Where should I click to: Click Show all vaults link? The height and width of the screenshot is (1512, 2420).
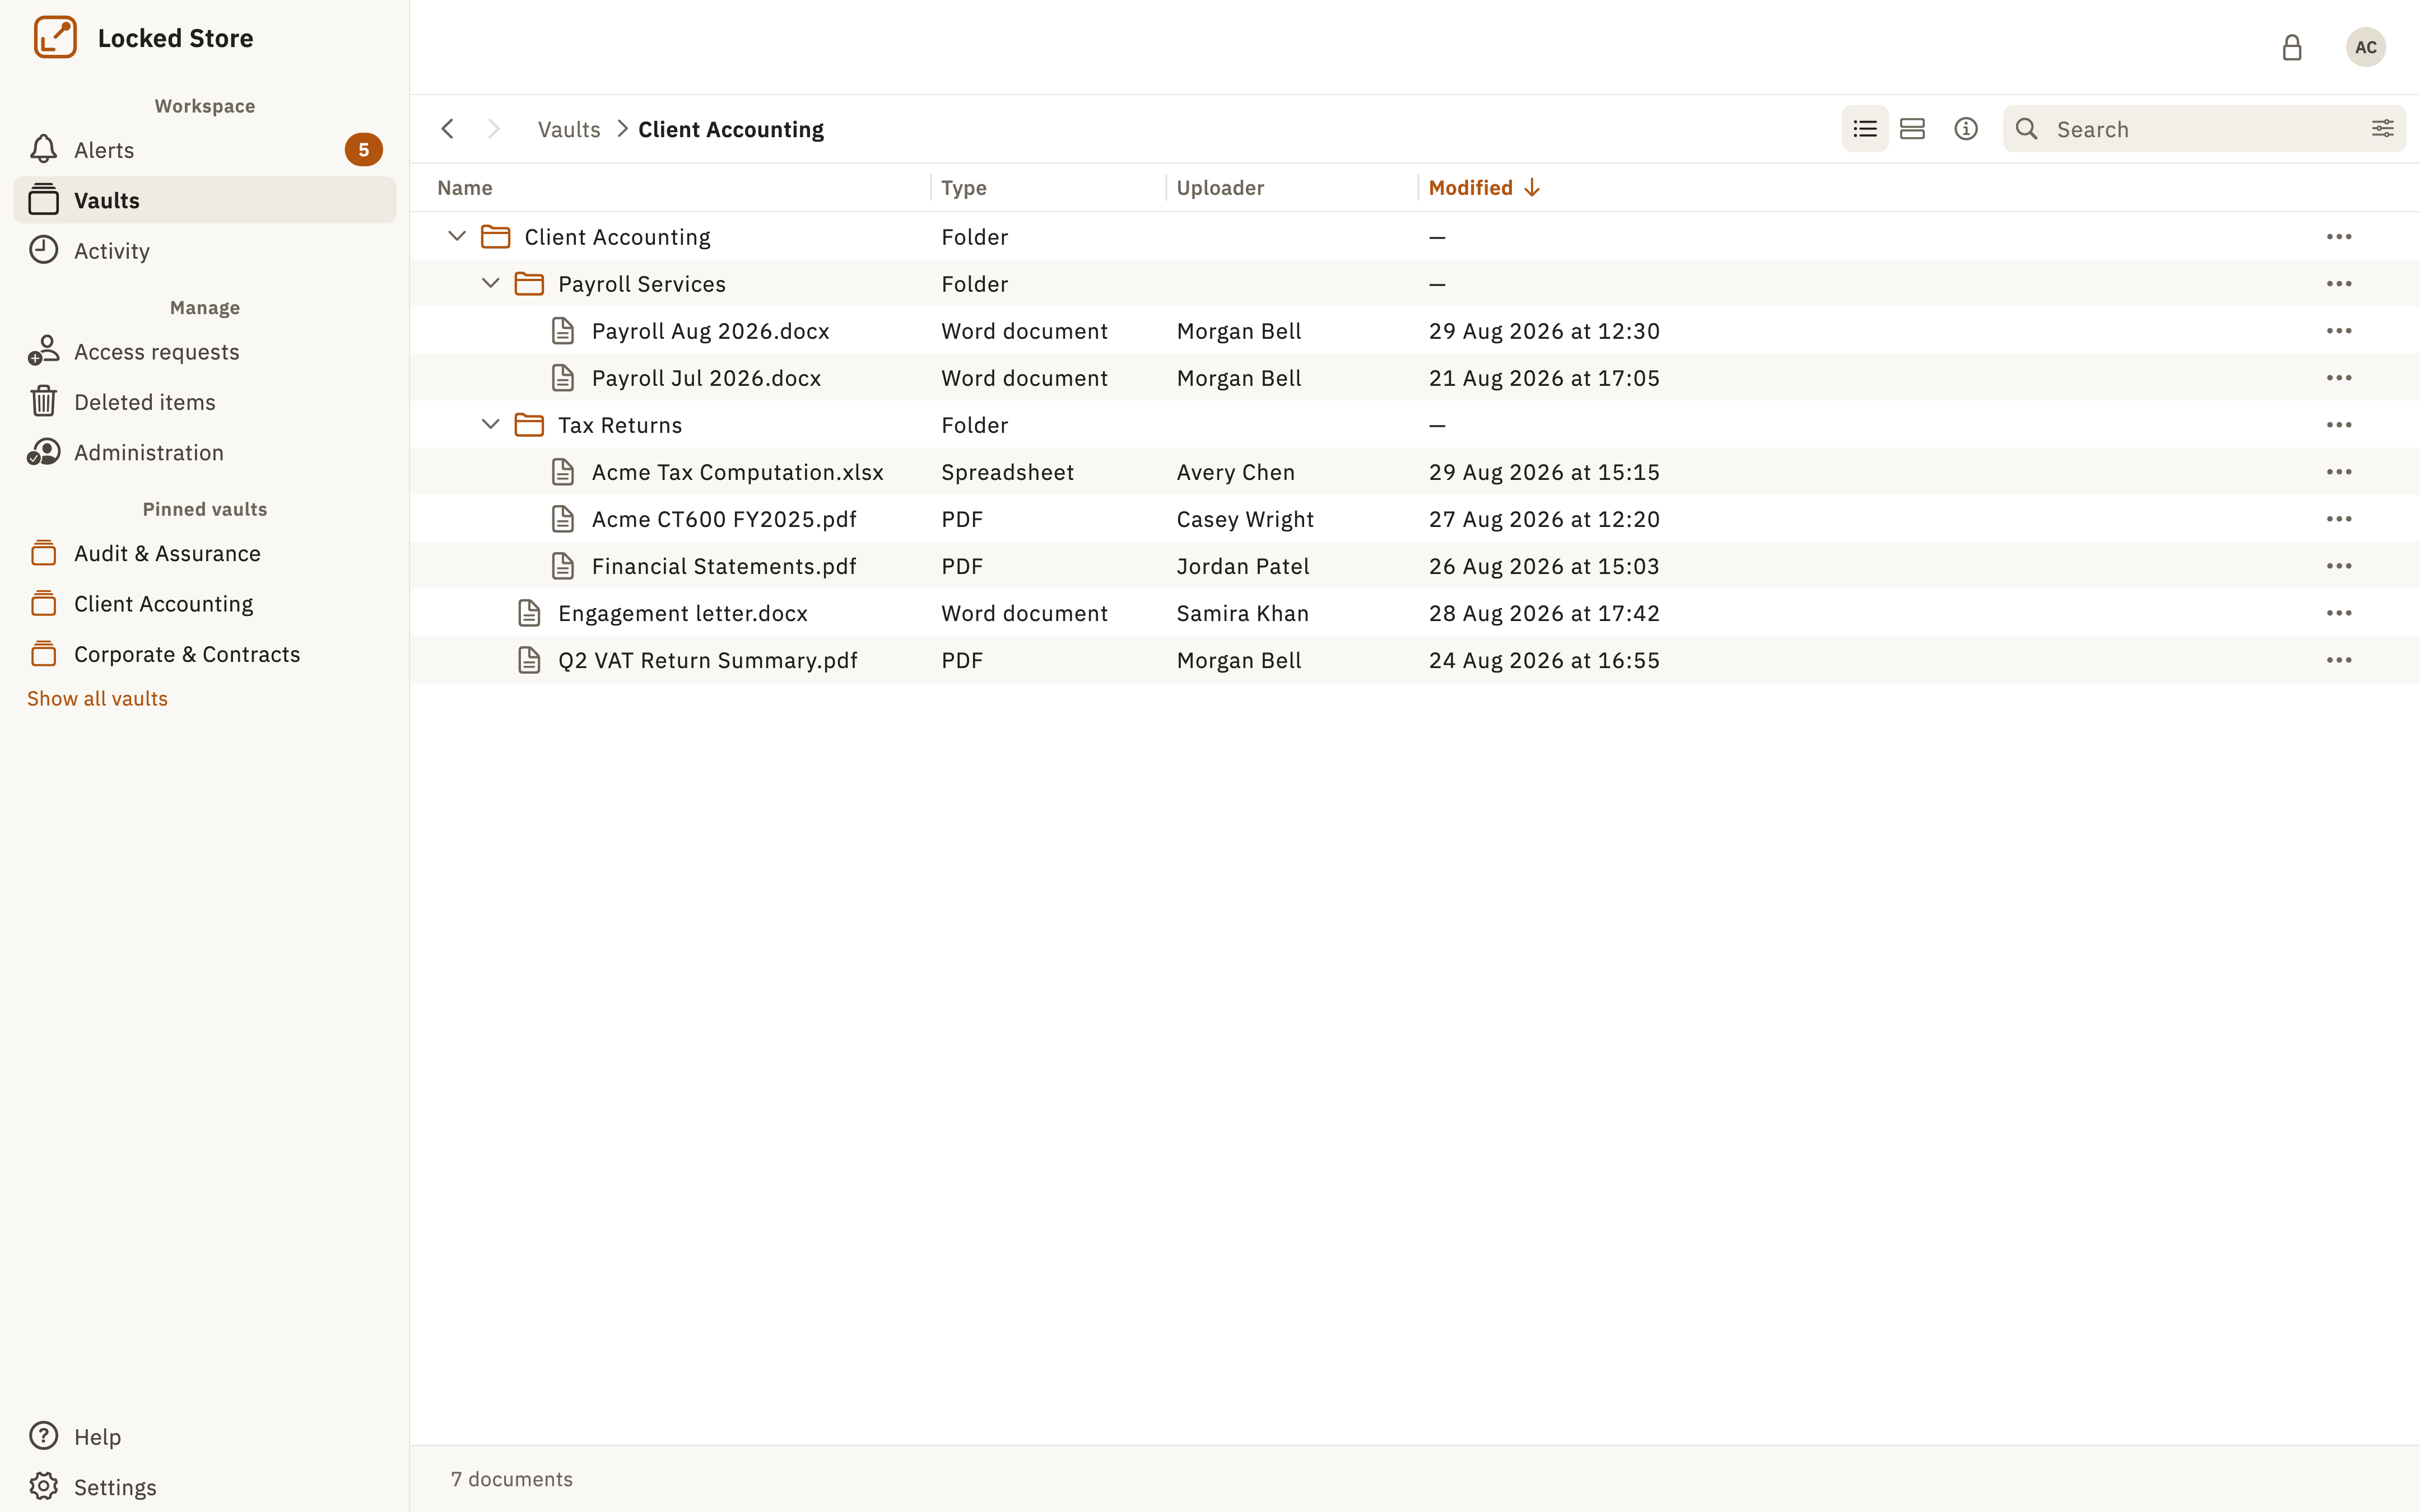coord(97,699)
